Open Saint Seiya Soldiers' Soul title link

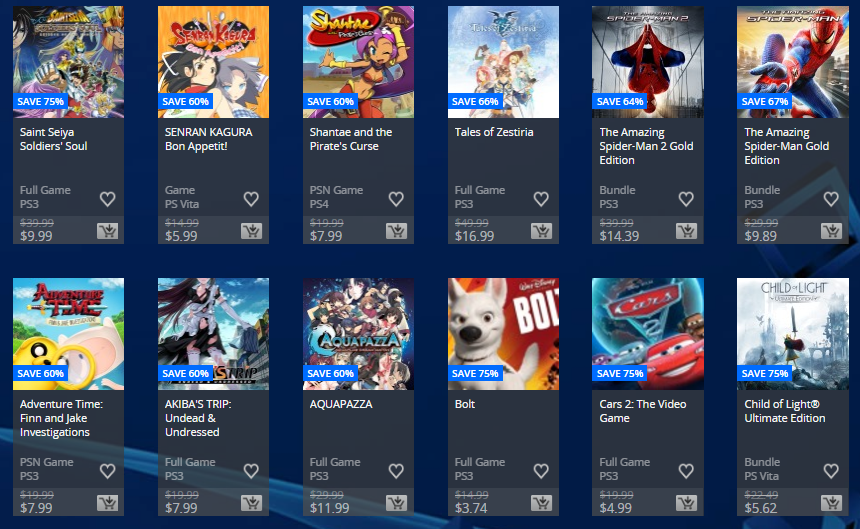coord(53,139)
